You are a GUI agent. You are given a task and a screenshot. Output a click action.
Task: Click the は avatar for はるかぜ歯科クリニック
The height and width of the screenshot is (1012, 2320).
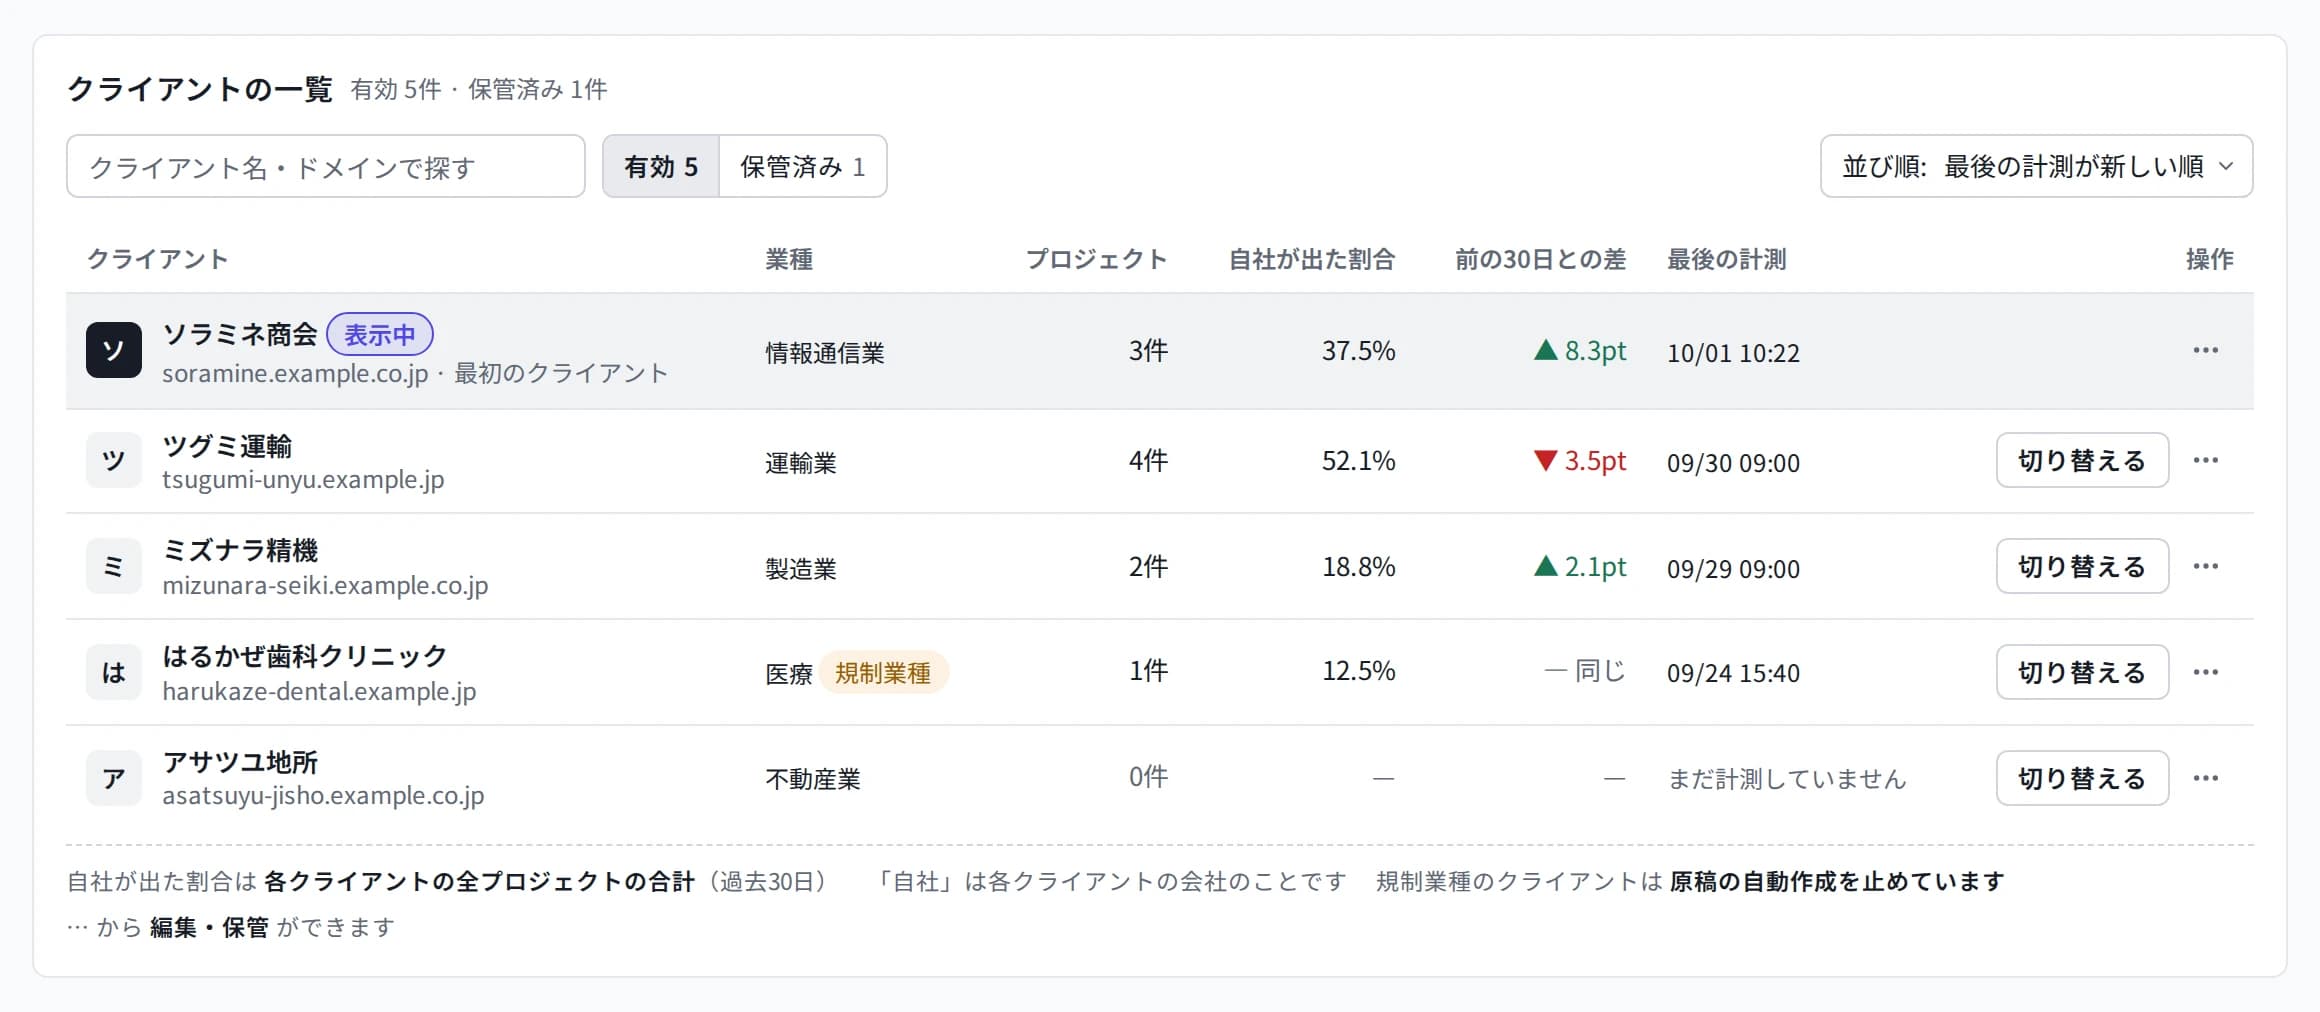114,672
